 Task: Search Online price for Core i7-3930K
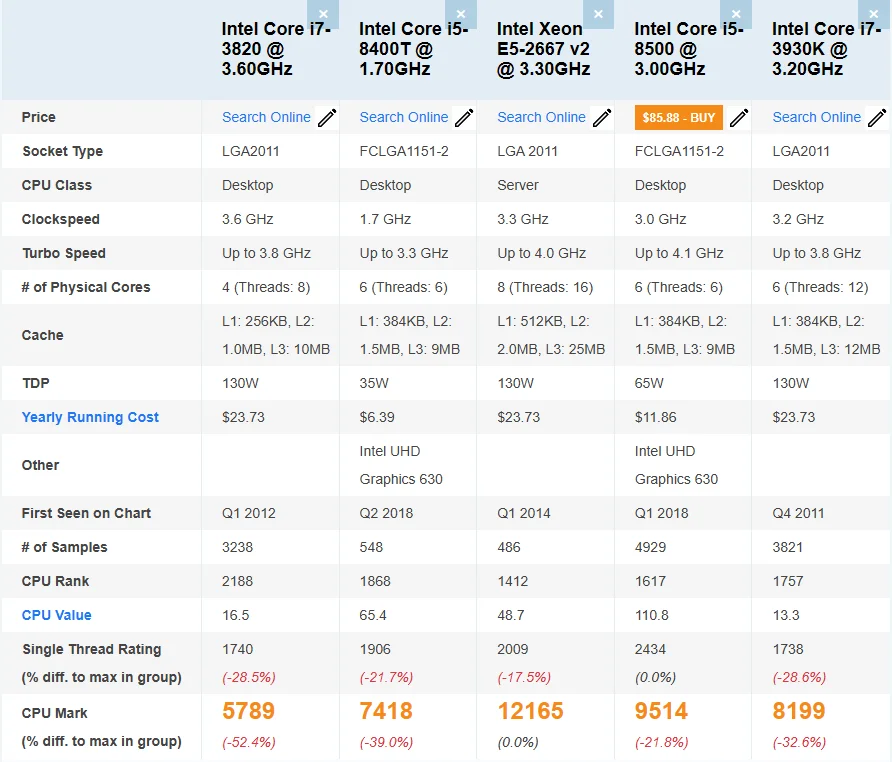(x=817, y=117)
